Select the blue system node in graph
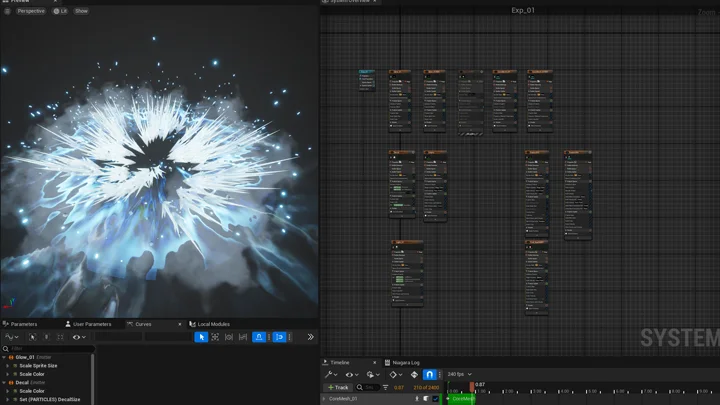The height and width of the screenshot is (405, 720). point(366,80)
